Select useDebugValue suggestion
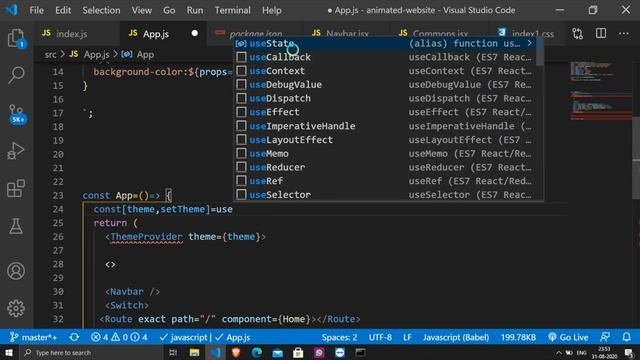This screenshot has width=640, height=360. 385,84
